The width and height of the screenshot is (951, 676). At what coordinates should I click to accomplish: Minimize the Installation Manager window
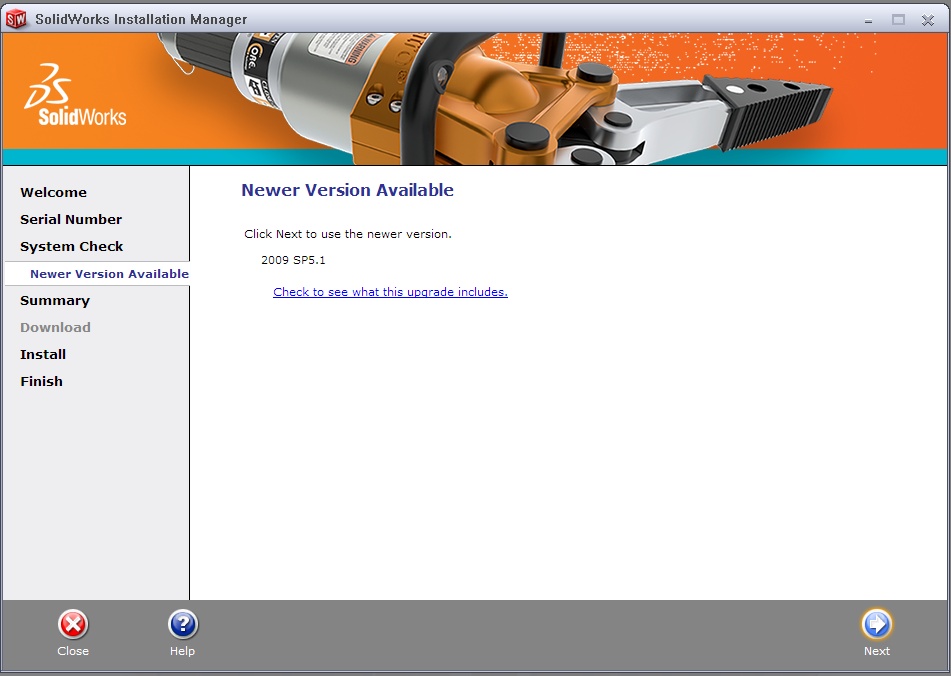click(869, 20)
